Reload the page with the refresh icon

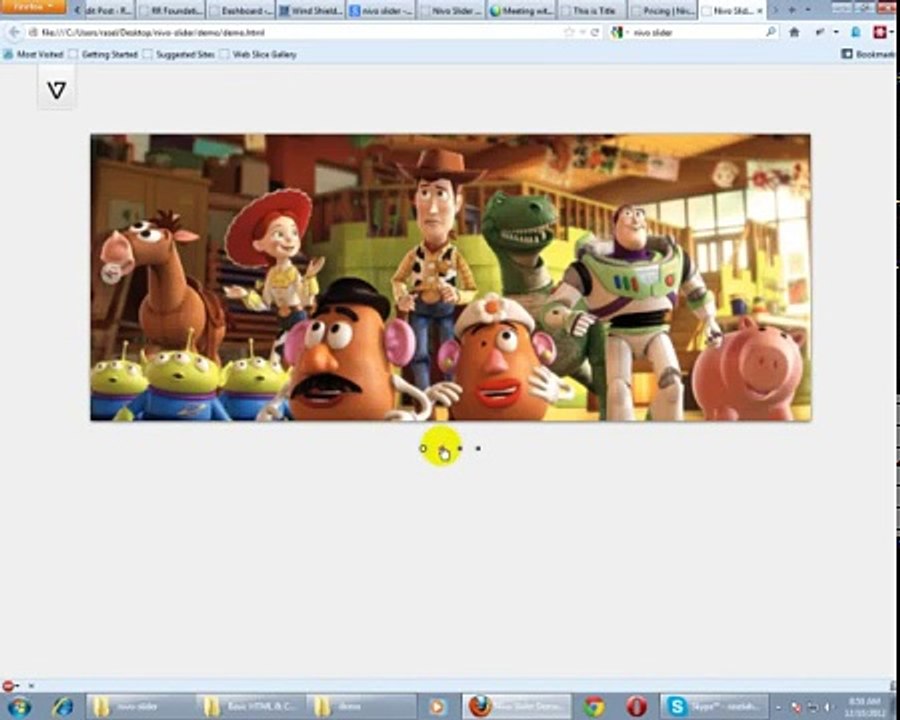595,33
